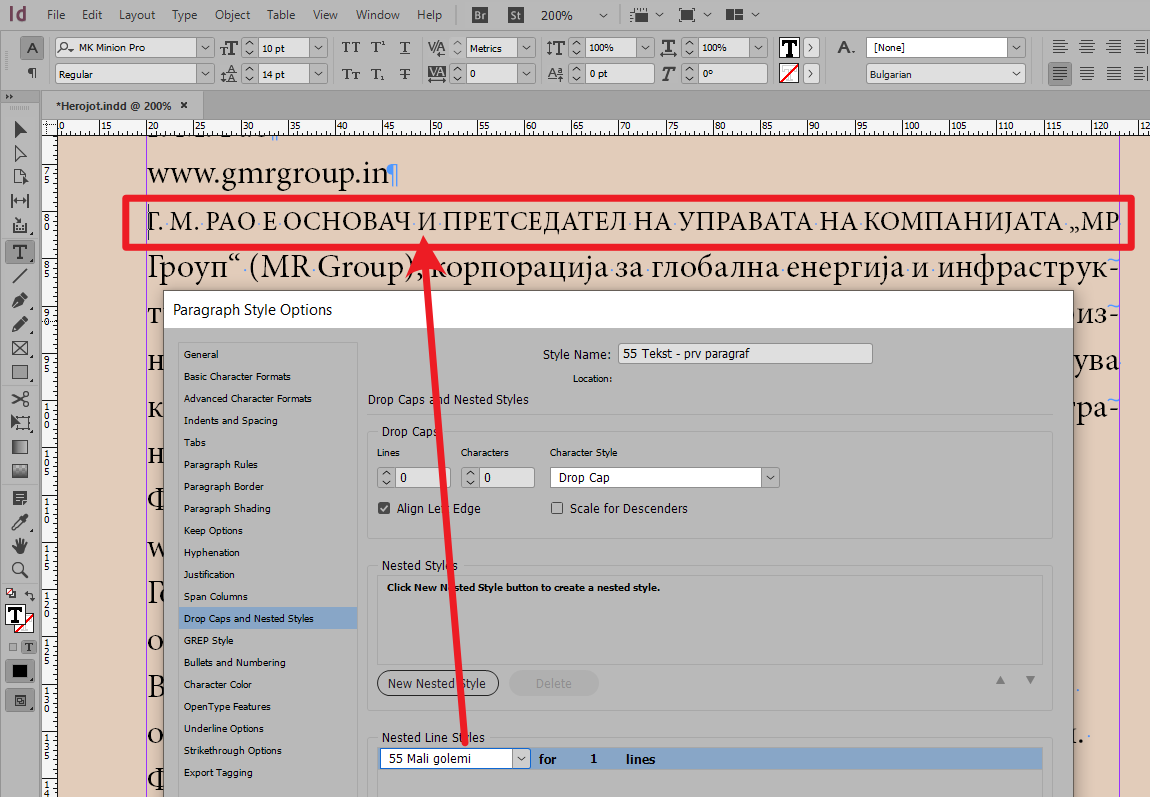This screenshot has width=1150, height=797.
Task: Select the Zoom tool magnifier
Action: coord(20,570)
